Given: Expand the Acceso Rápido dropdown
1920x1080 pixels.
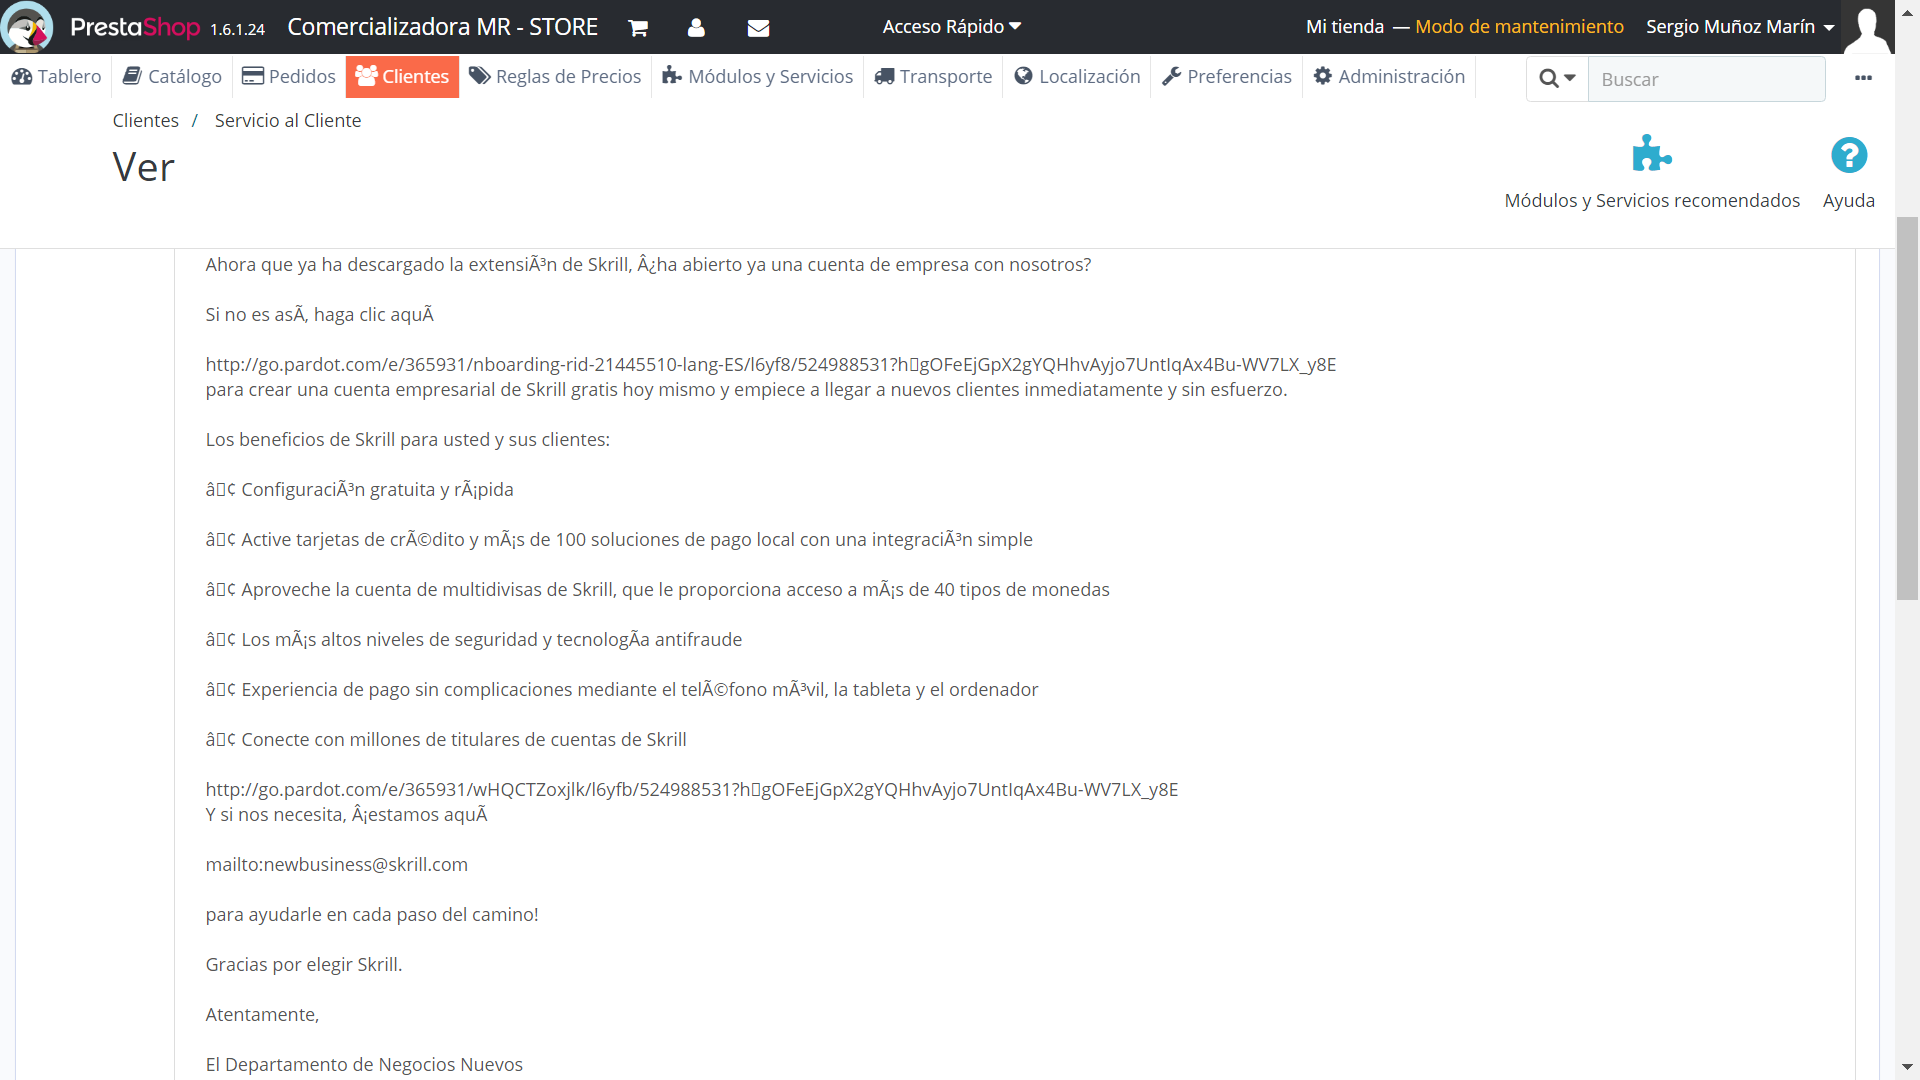Looking at the screenshot, I should coord(951,27).
